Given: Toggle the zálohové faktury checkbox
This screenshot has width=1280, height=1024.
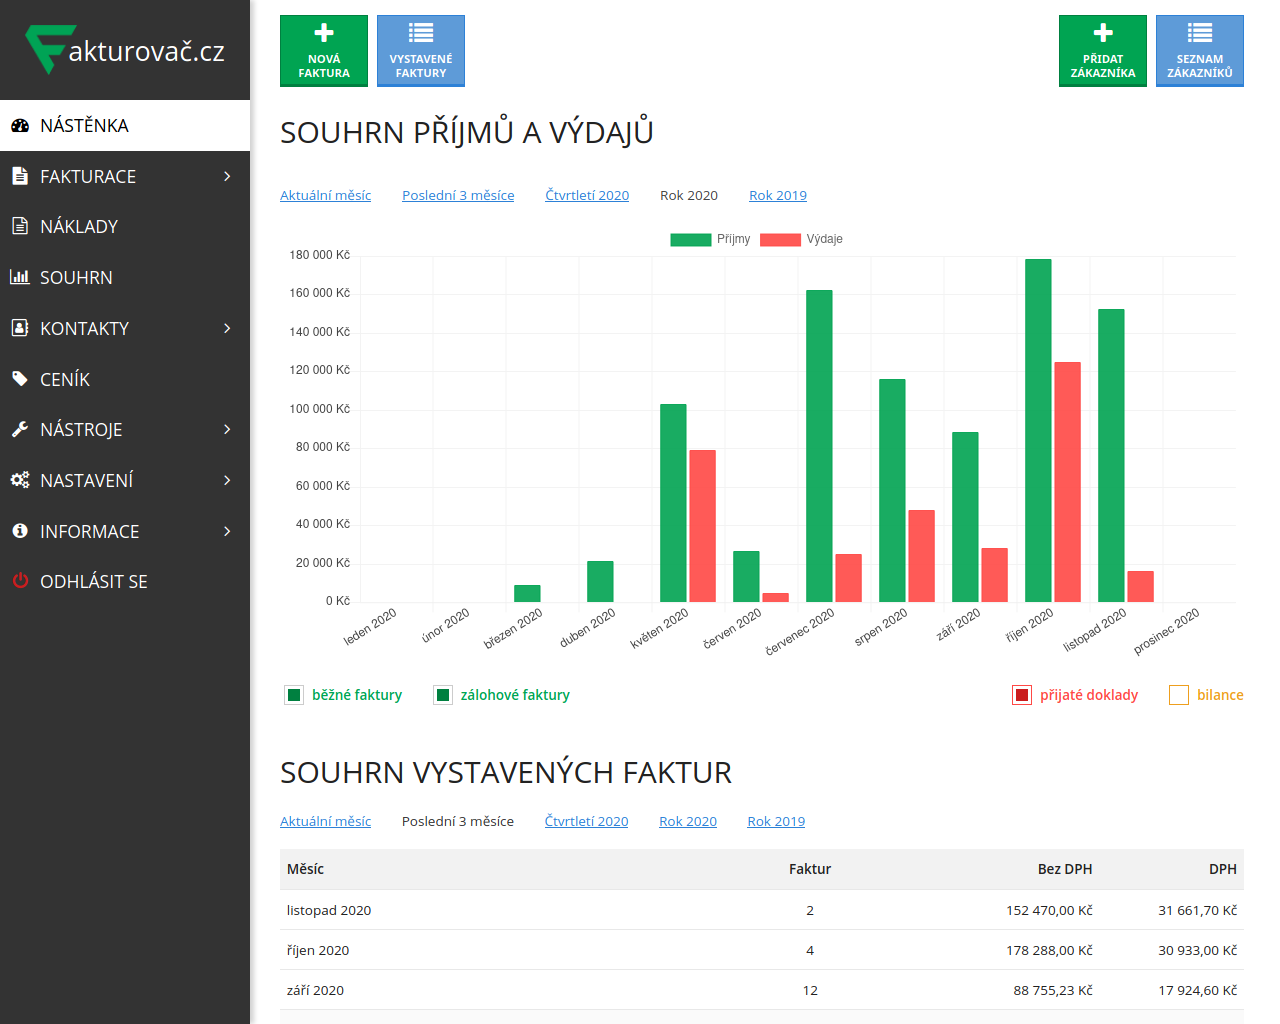Looking at the screenshot, I should point(443,695).
